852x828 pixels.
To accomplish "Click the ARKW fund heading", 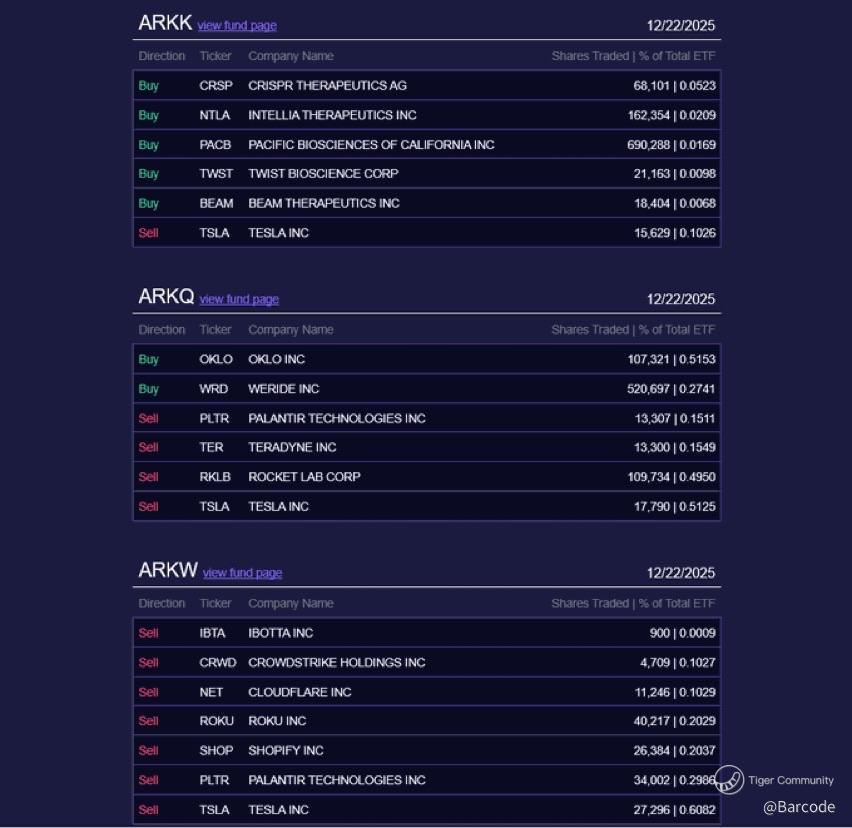I will point(167,570).
